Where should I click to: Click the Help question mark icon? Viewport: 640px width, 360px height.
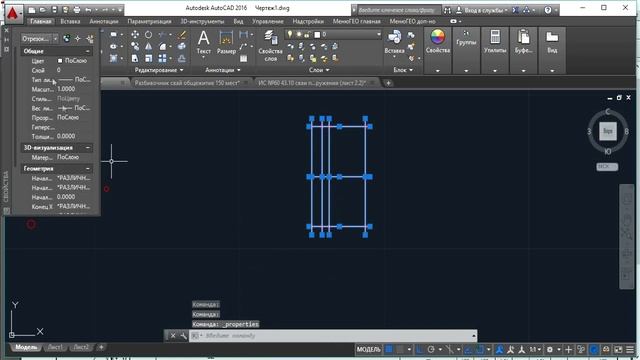click(x=548, y=10)
